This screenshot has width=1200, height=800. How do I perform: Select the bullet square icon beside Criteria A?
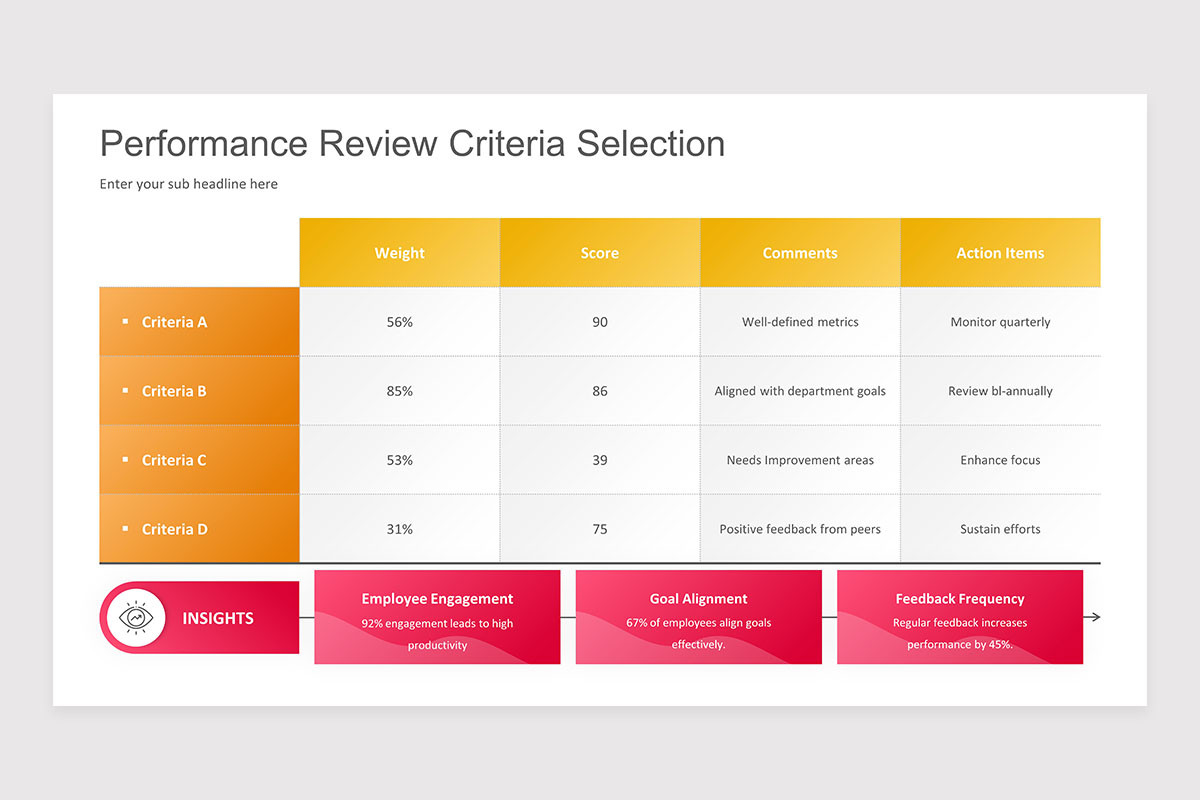tap(127, 321)
